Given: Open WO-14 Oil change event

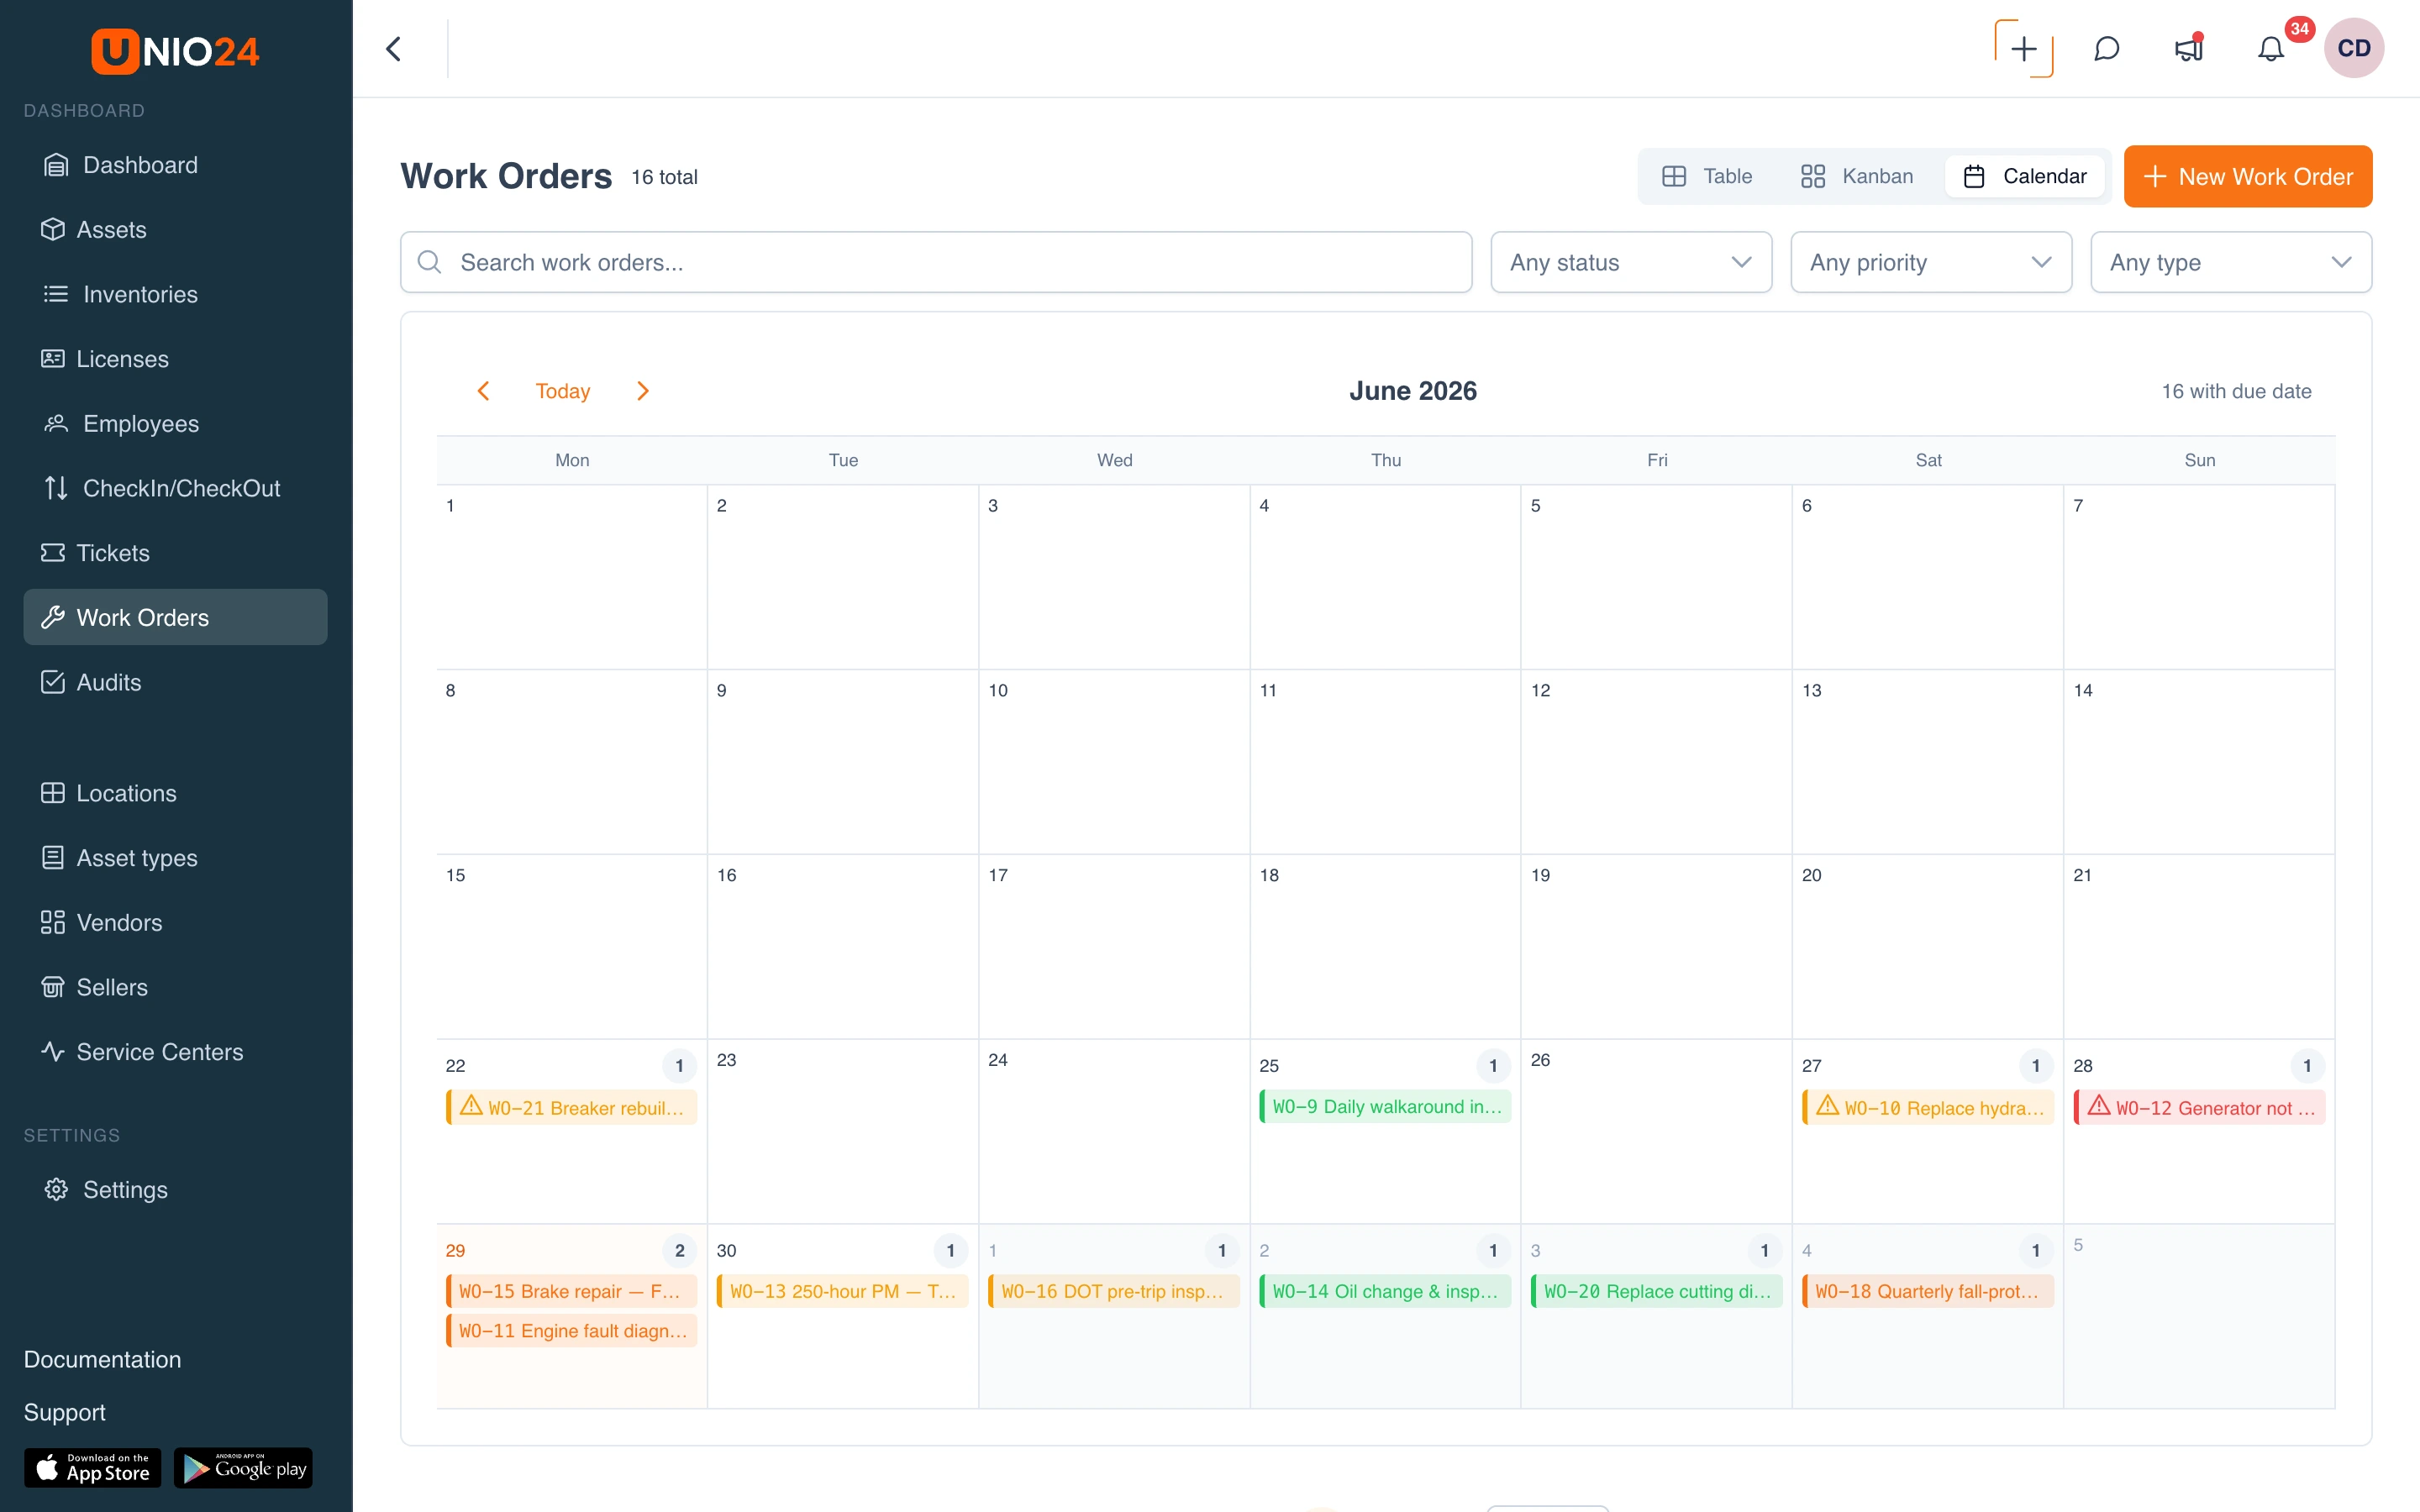Looking at the screenshot, I should 1385,1291.
